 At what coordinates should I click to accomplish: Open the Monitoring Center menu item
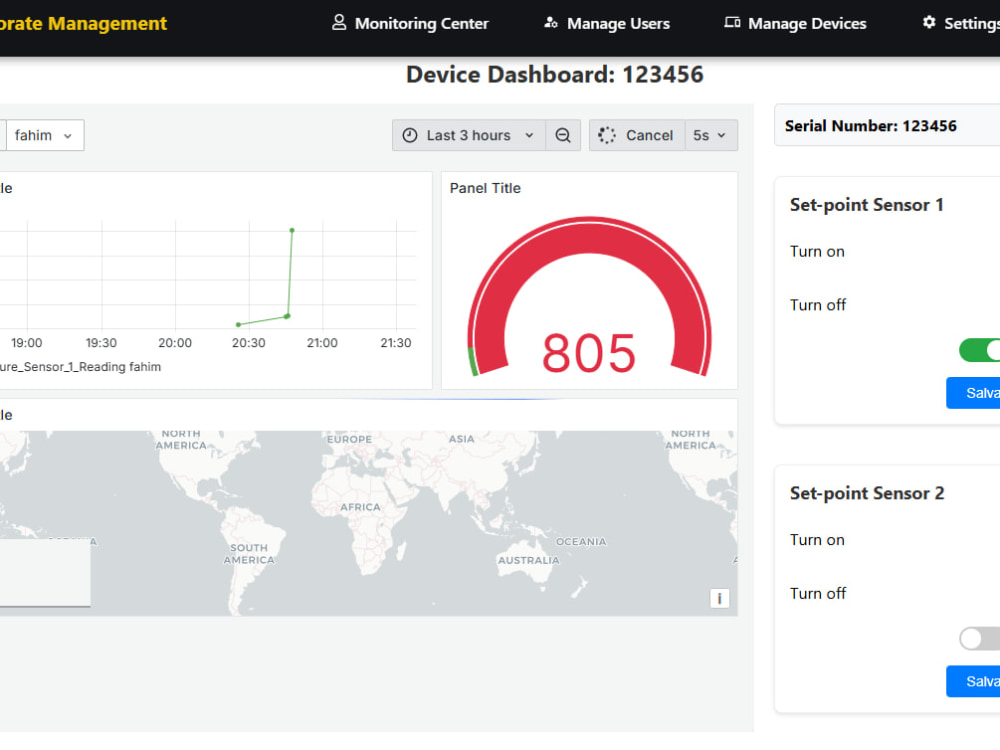(410, 24)
